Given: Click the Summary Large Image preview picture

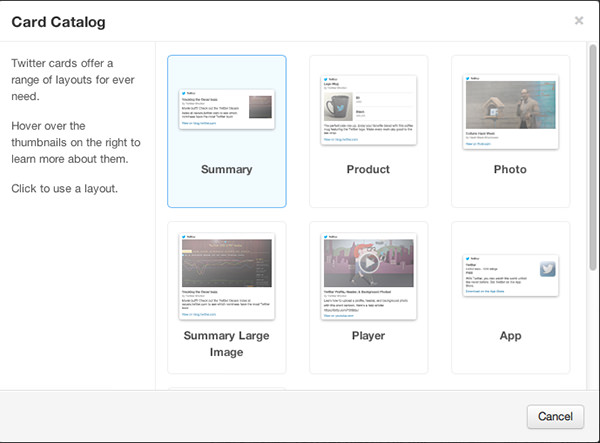Looking at the screenshot, I should pyautogui.click(x=227, y=265).
